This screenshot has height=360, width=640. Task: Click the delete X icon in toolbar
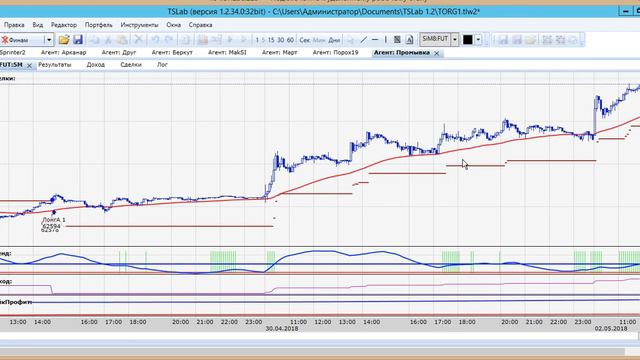[138, 40]
